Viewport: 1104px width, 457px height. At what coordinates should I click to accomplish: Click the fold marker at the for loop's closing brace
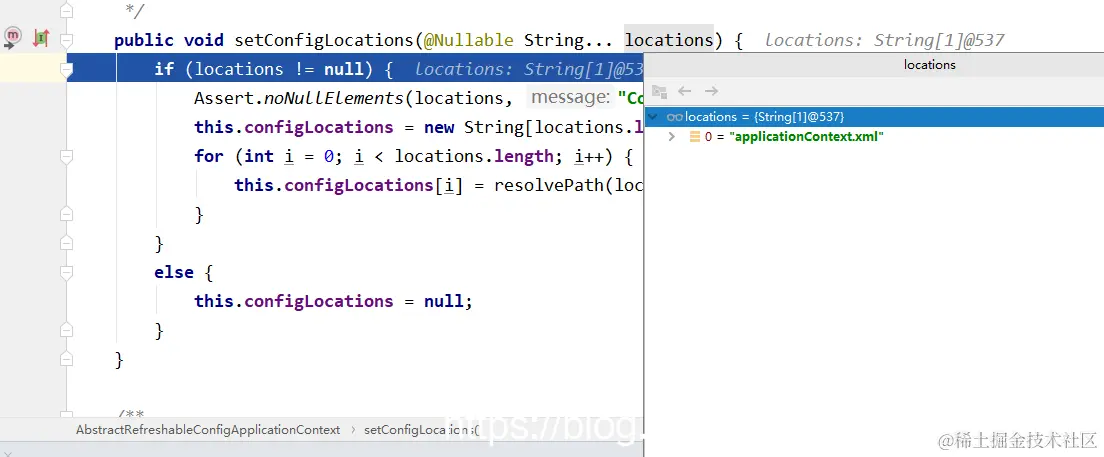(66, 213)
